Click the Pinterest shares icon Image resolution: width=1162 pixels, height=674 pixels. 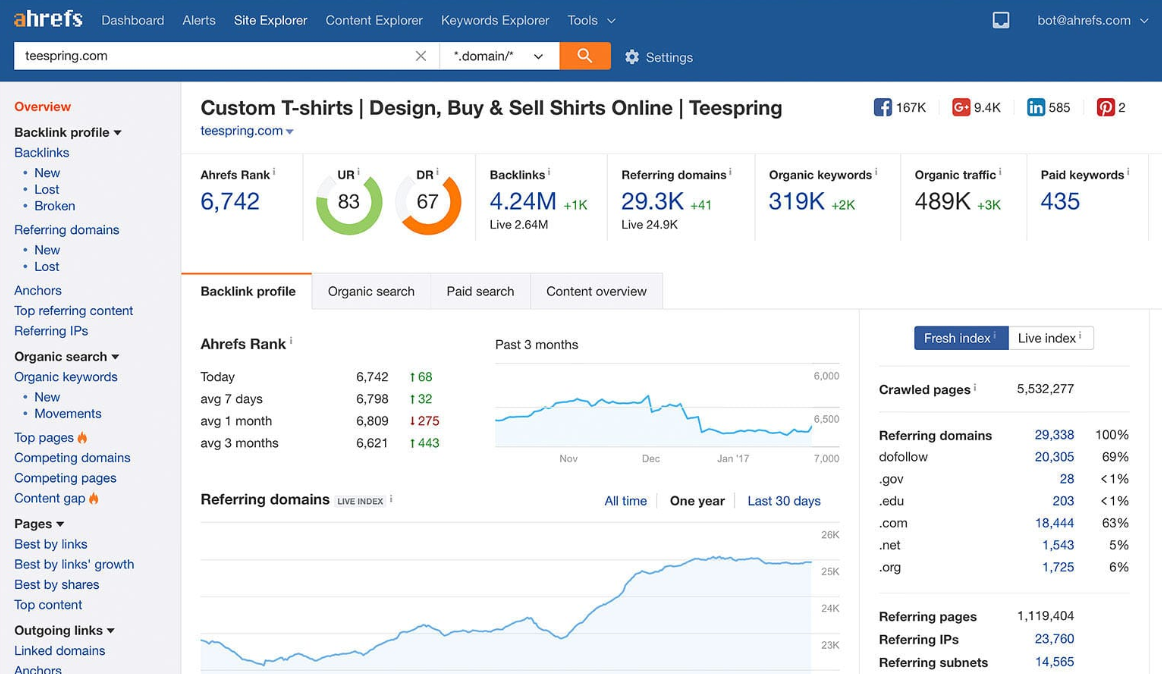pos(1105,108)
